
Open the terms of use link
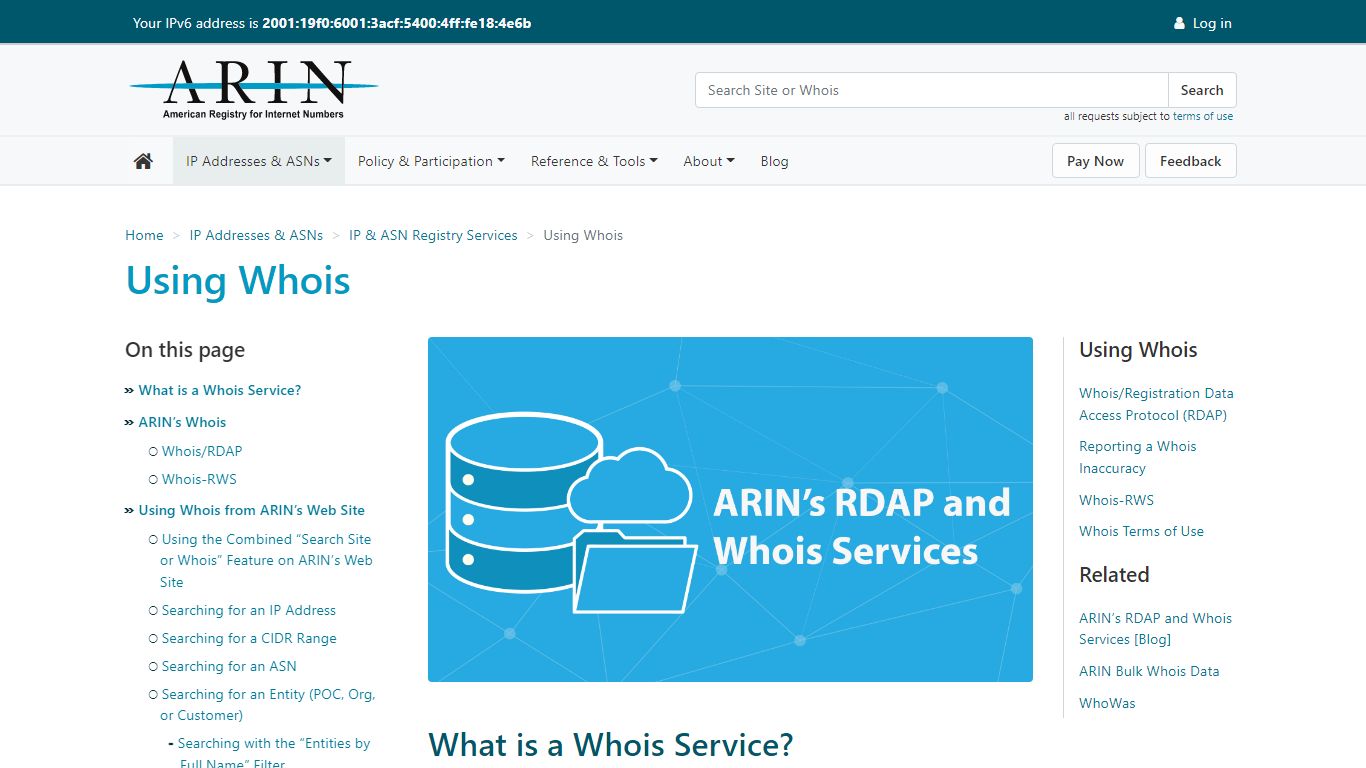click(1203, 116)
